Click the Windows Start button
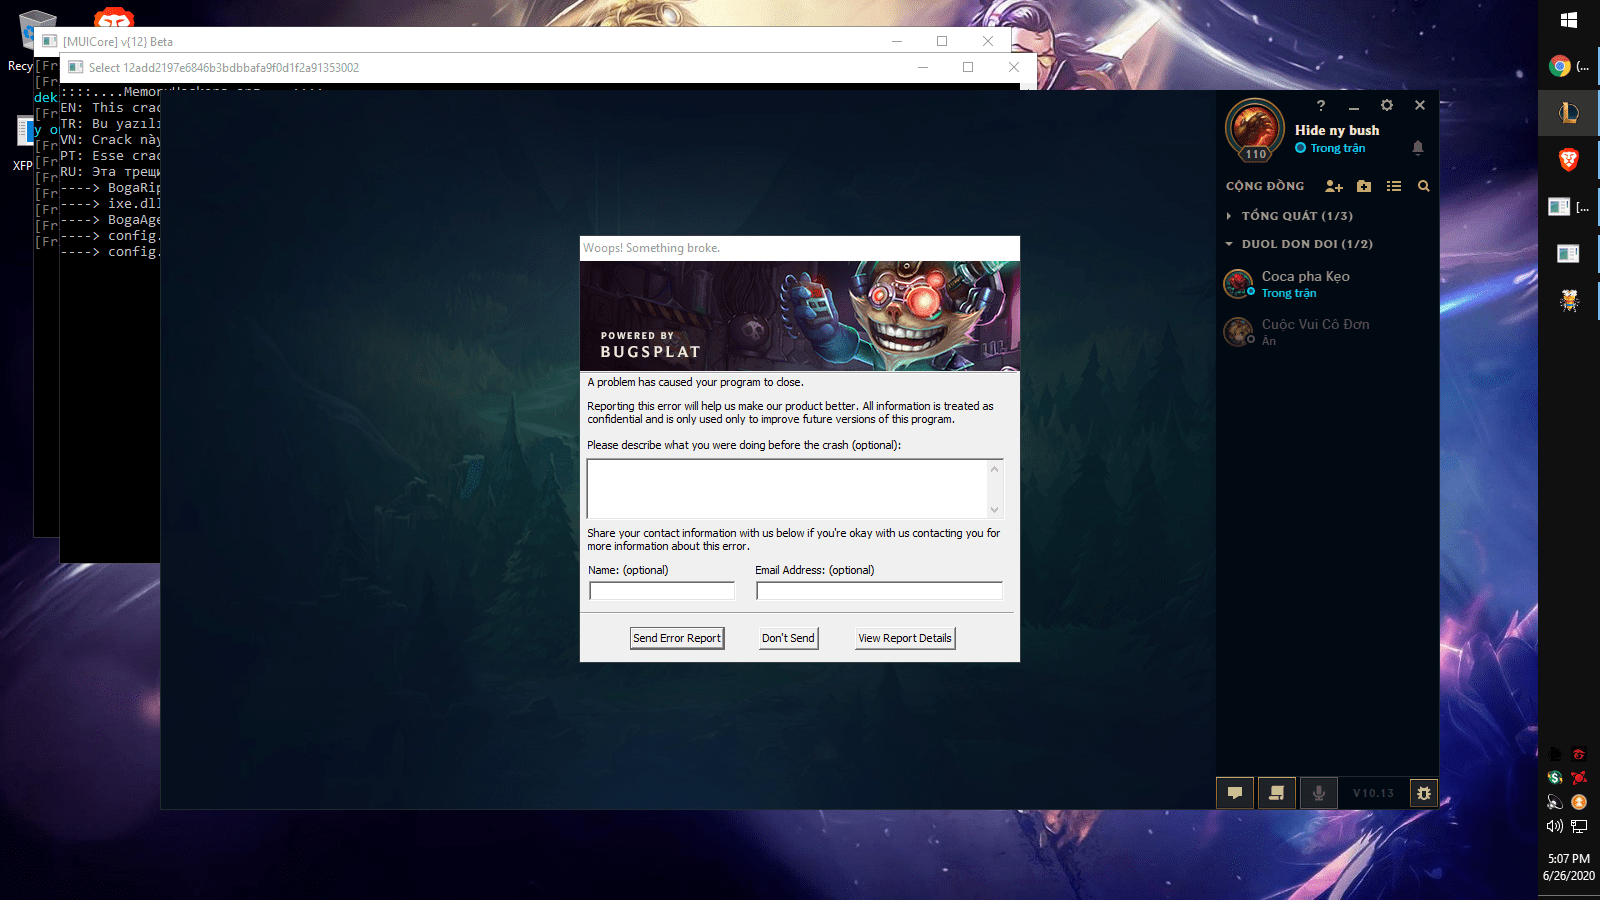Viewport: 1600px width, 900px height. [1569, 20]
